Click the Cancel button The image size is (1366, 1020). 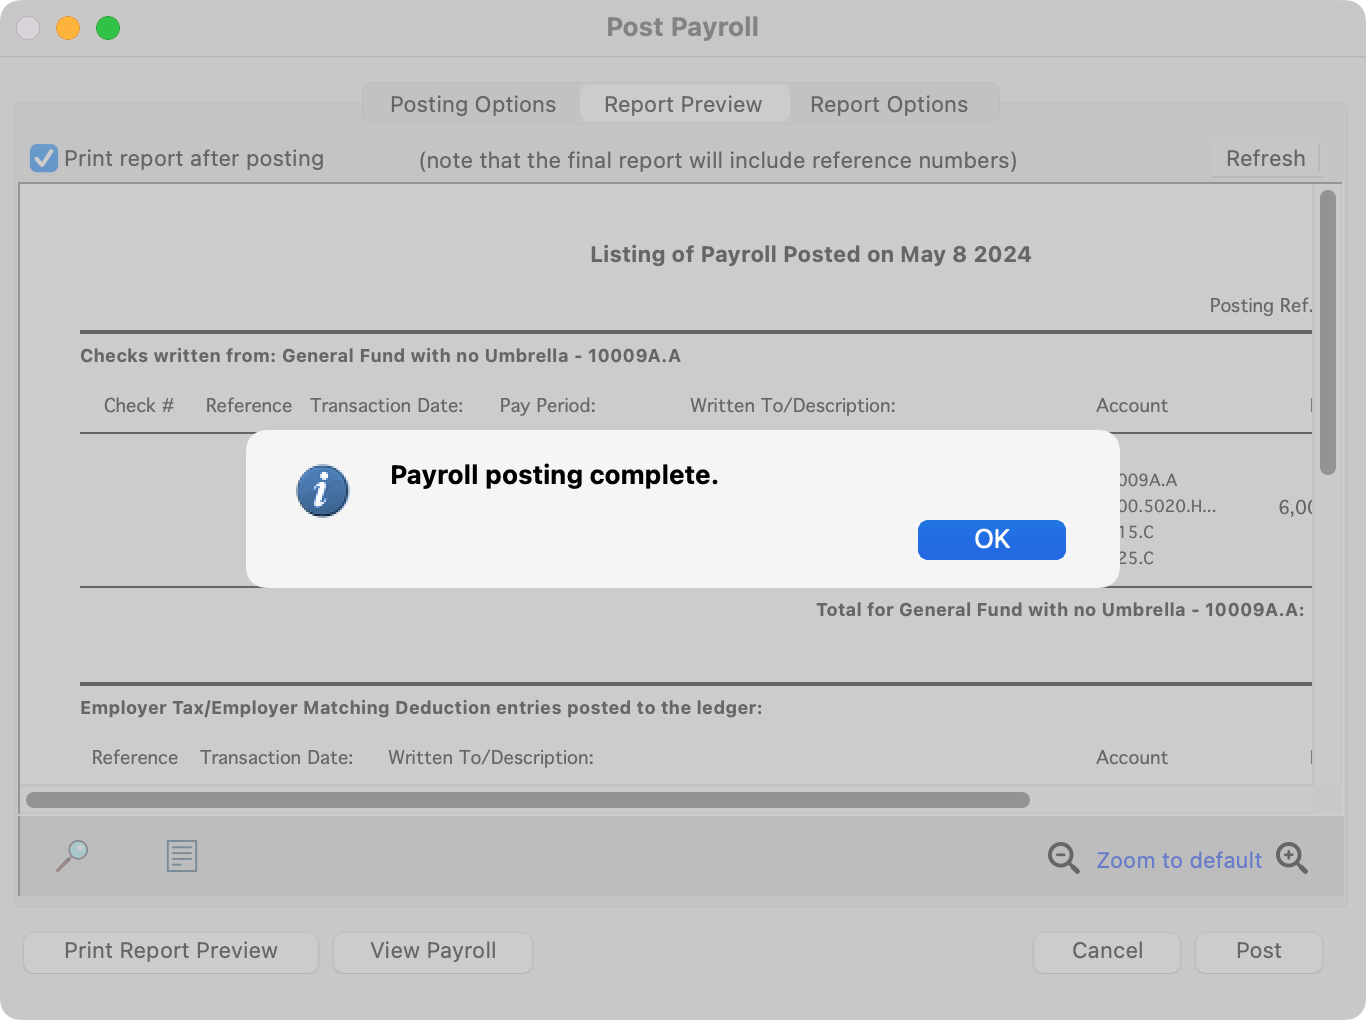1106,951
